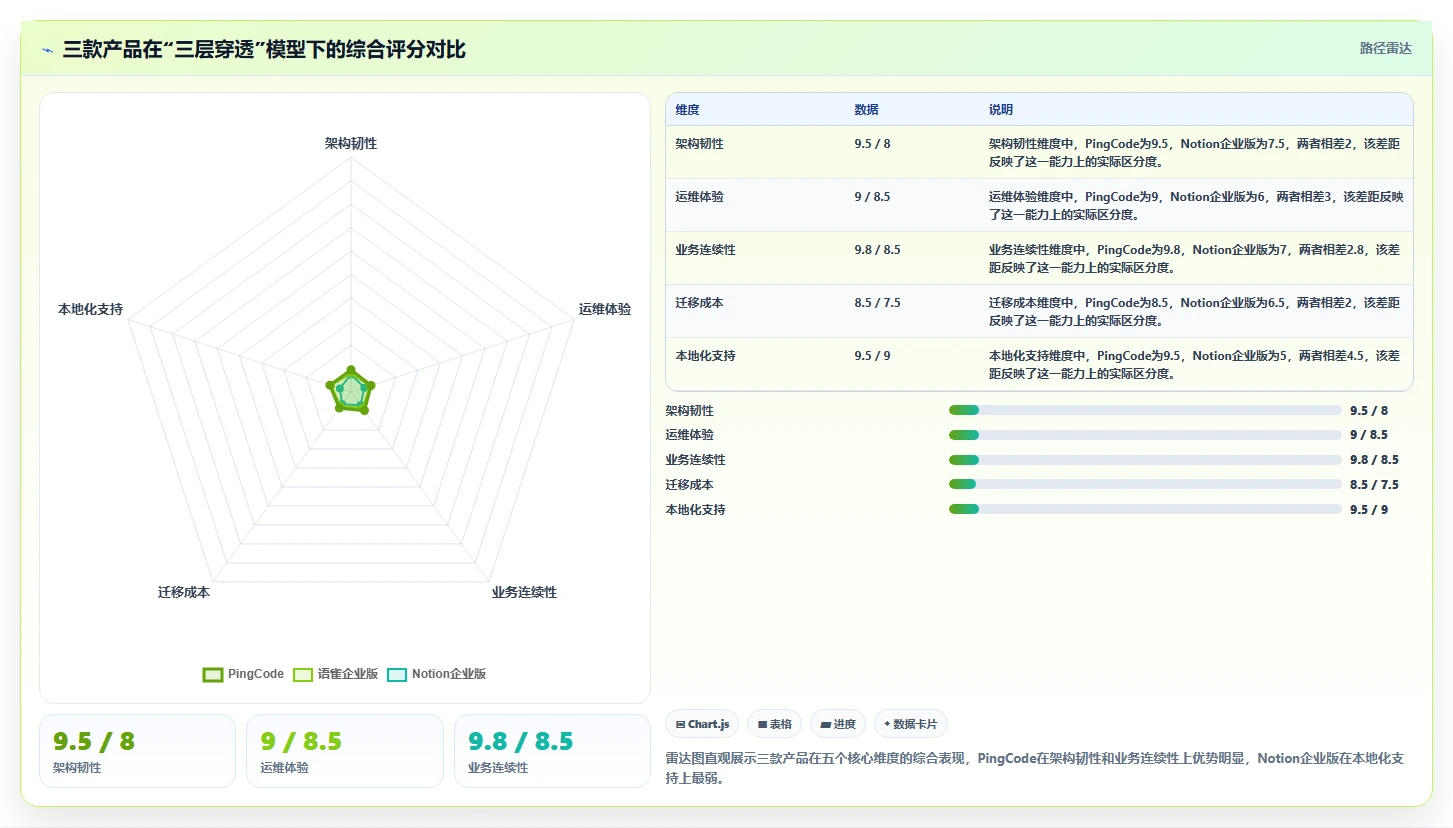Click the 说明 column header
This screenshot has height=828, width=1453.
coord(1001,110)
